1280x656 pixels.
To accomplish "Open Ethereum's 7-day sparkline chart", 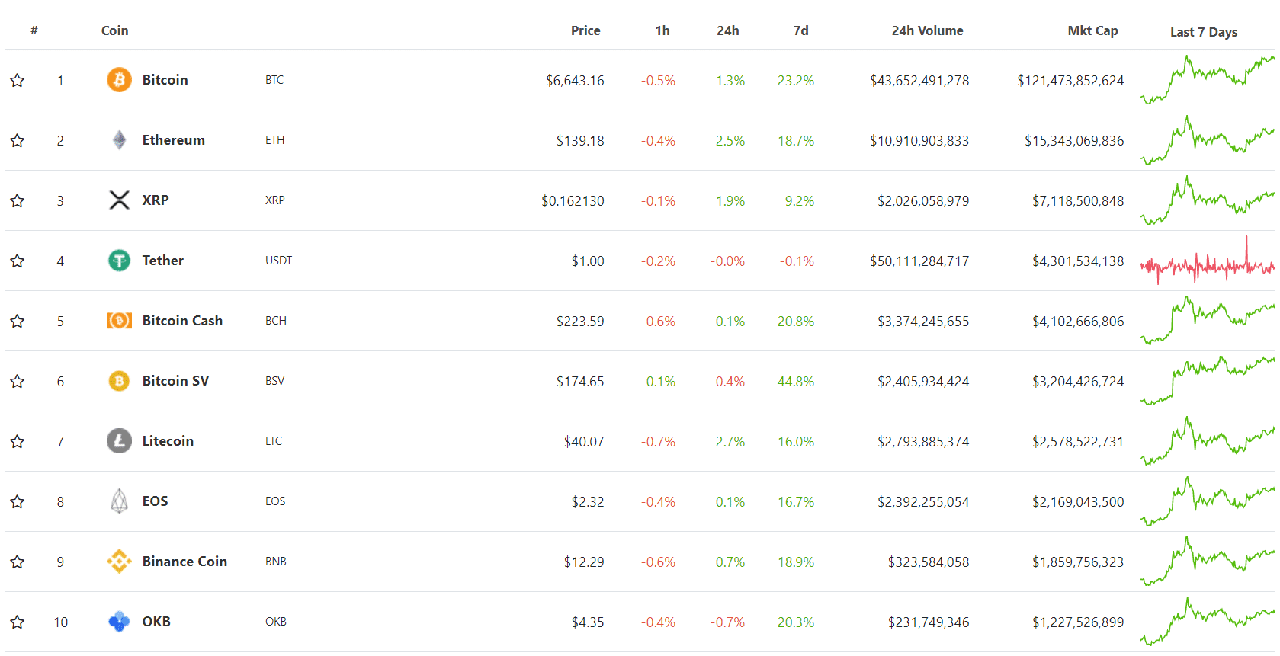I will (x=1207, y=140).
